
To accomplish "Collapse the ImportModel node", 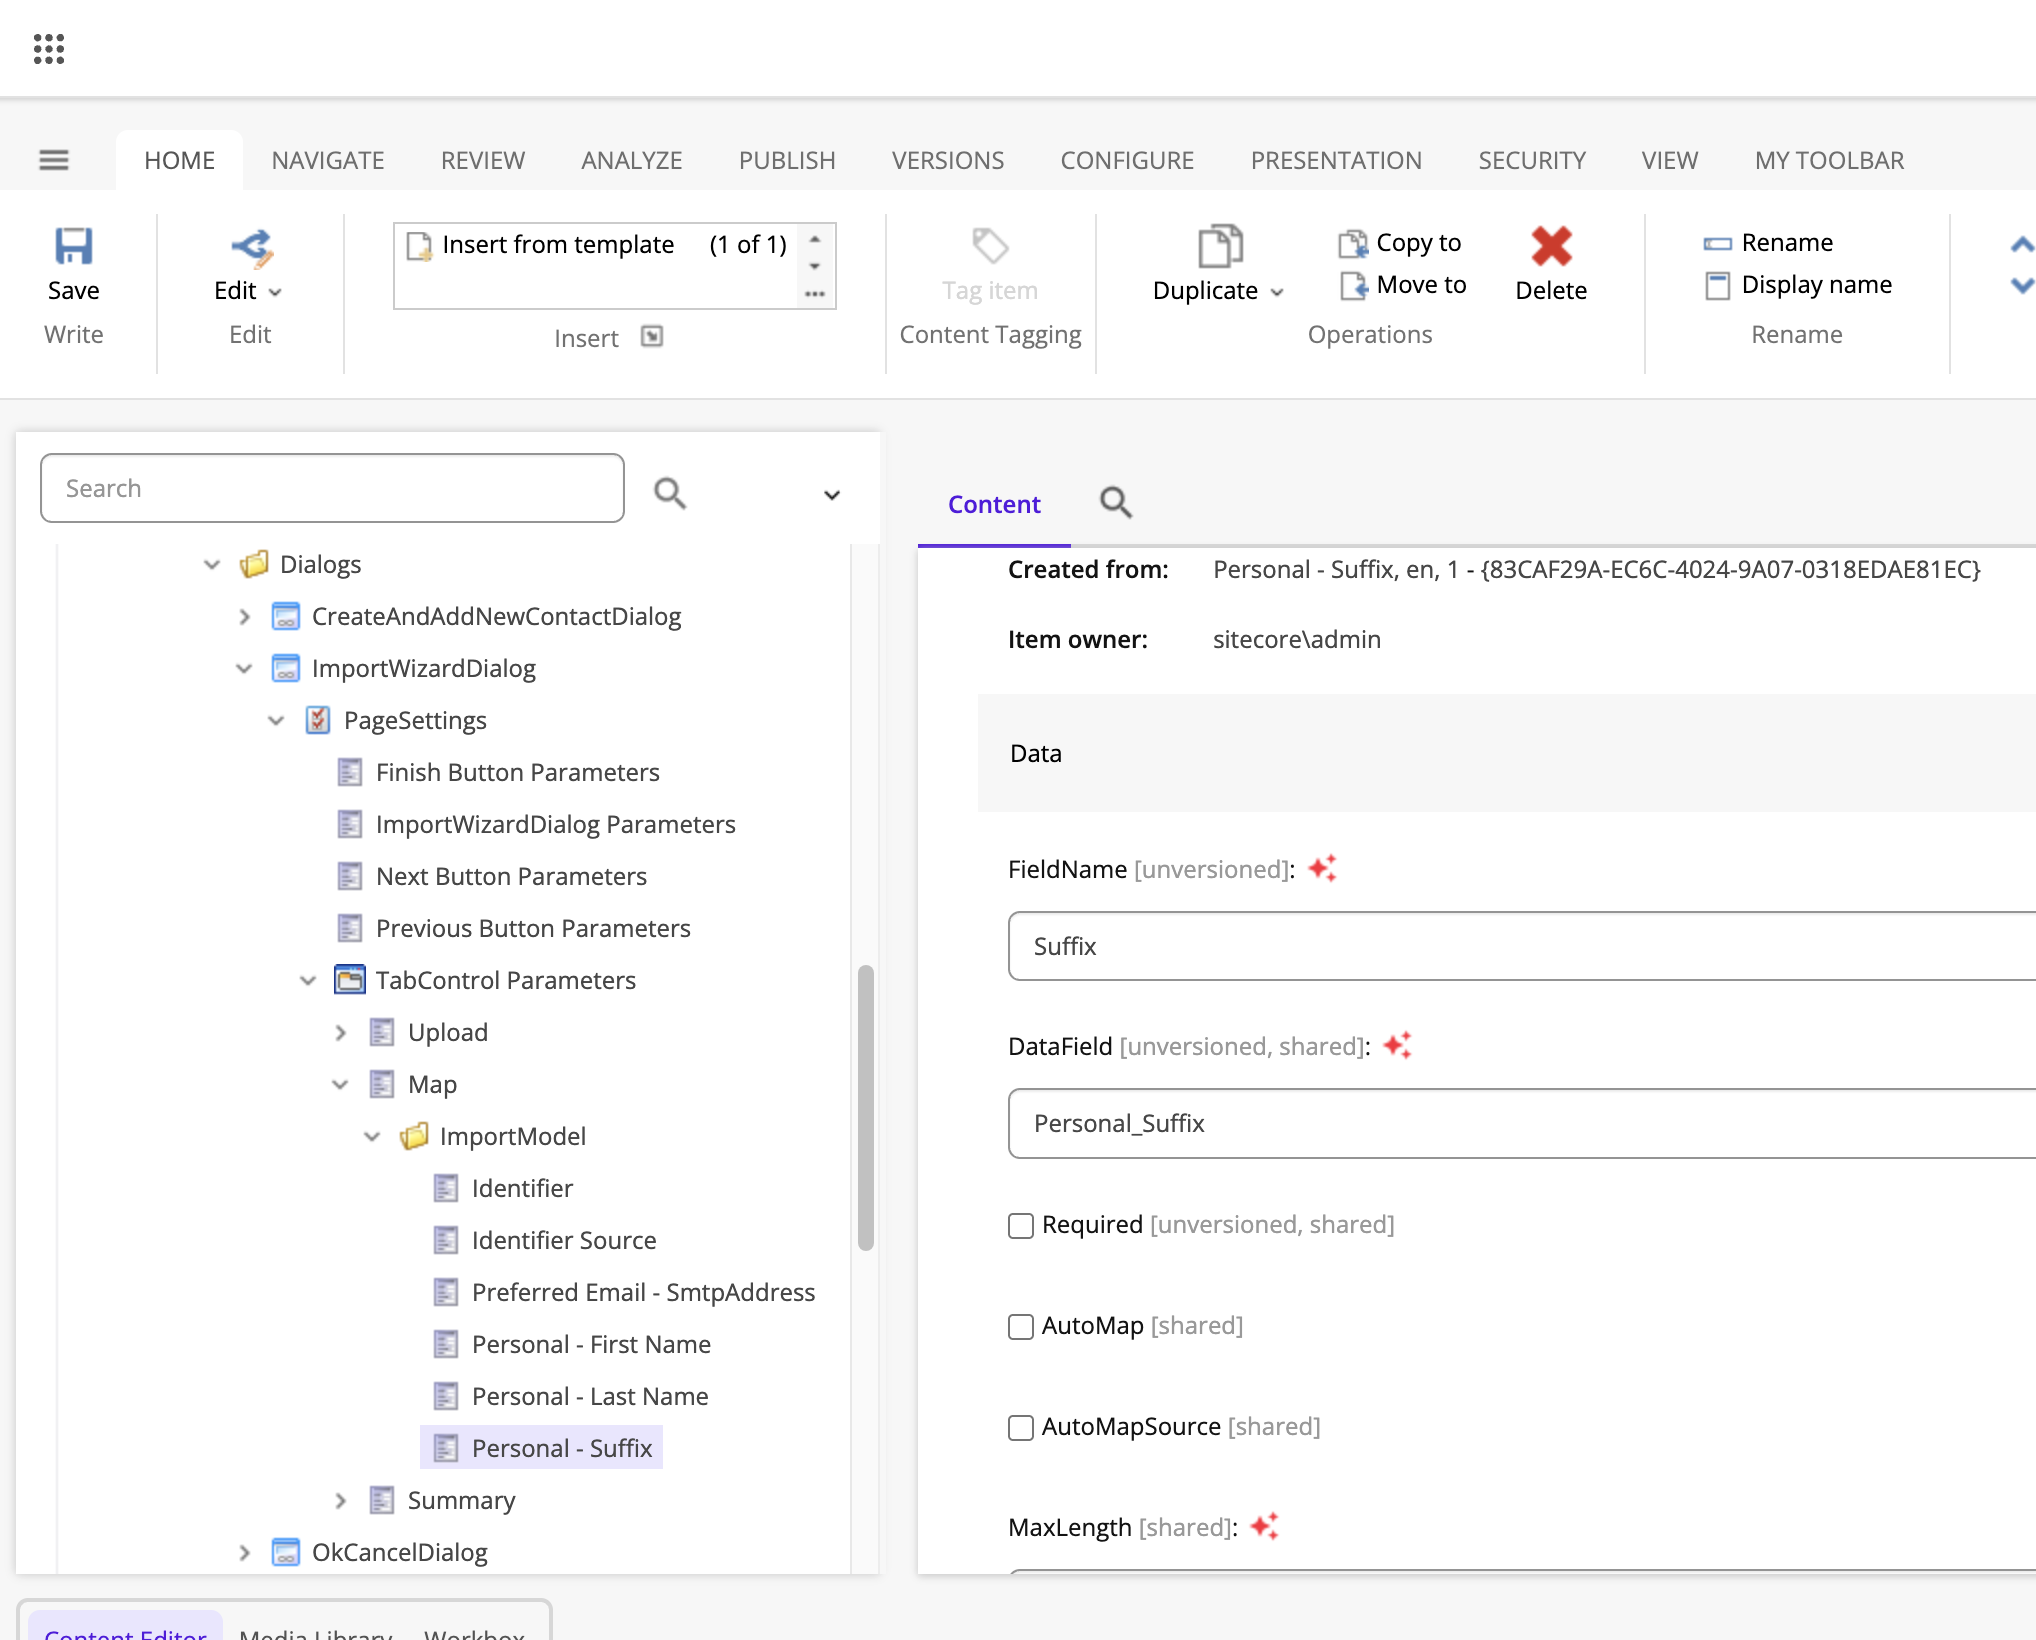I will click(372, 1136).
